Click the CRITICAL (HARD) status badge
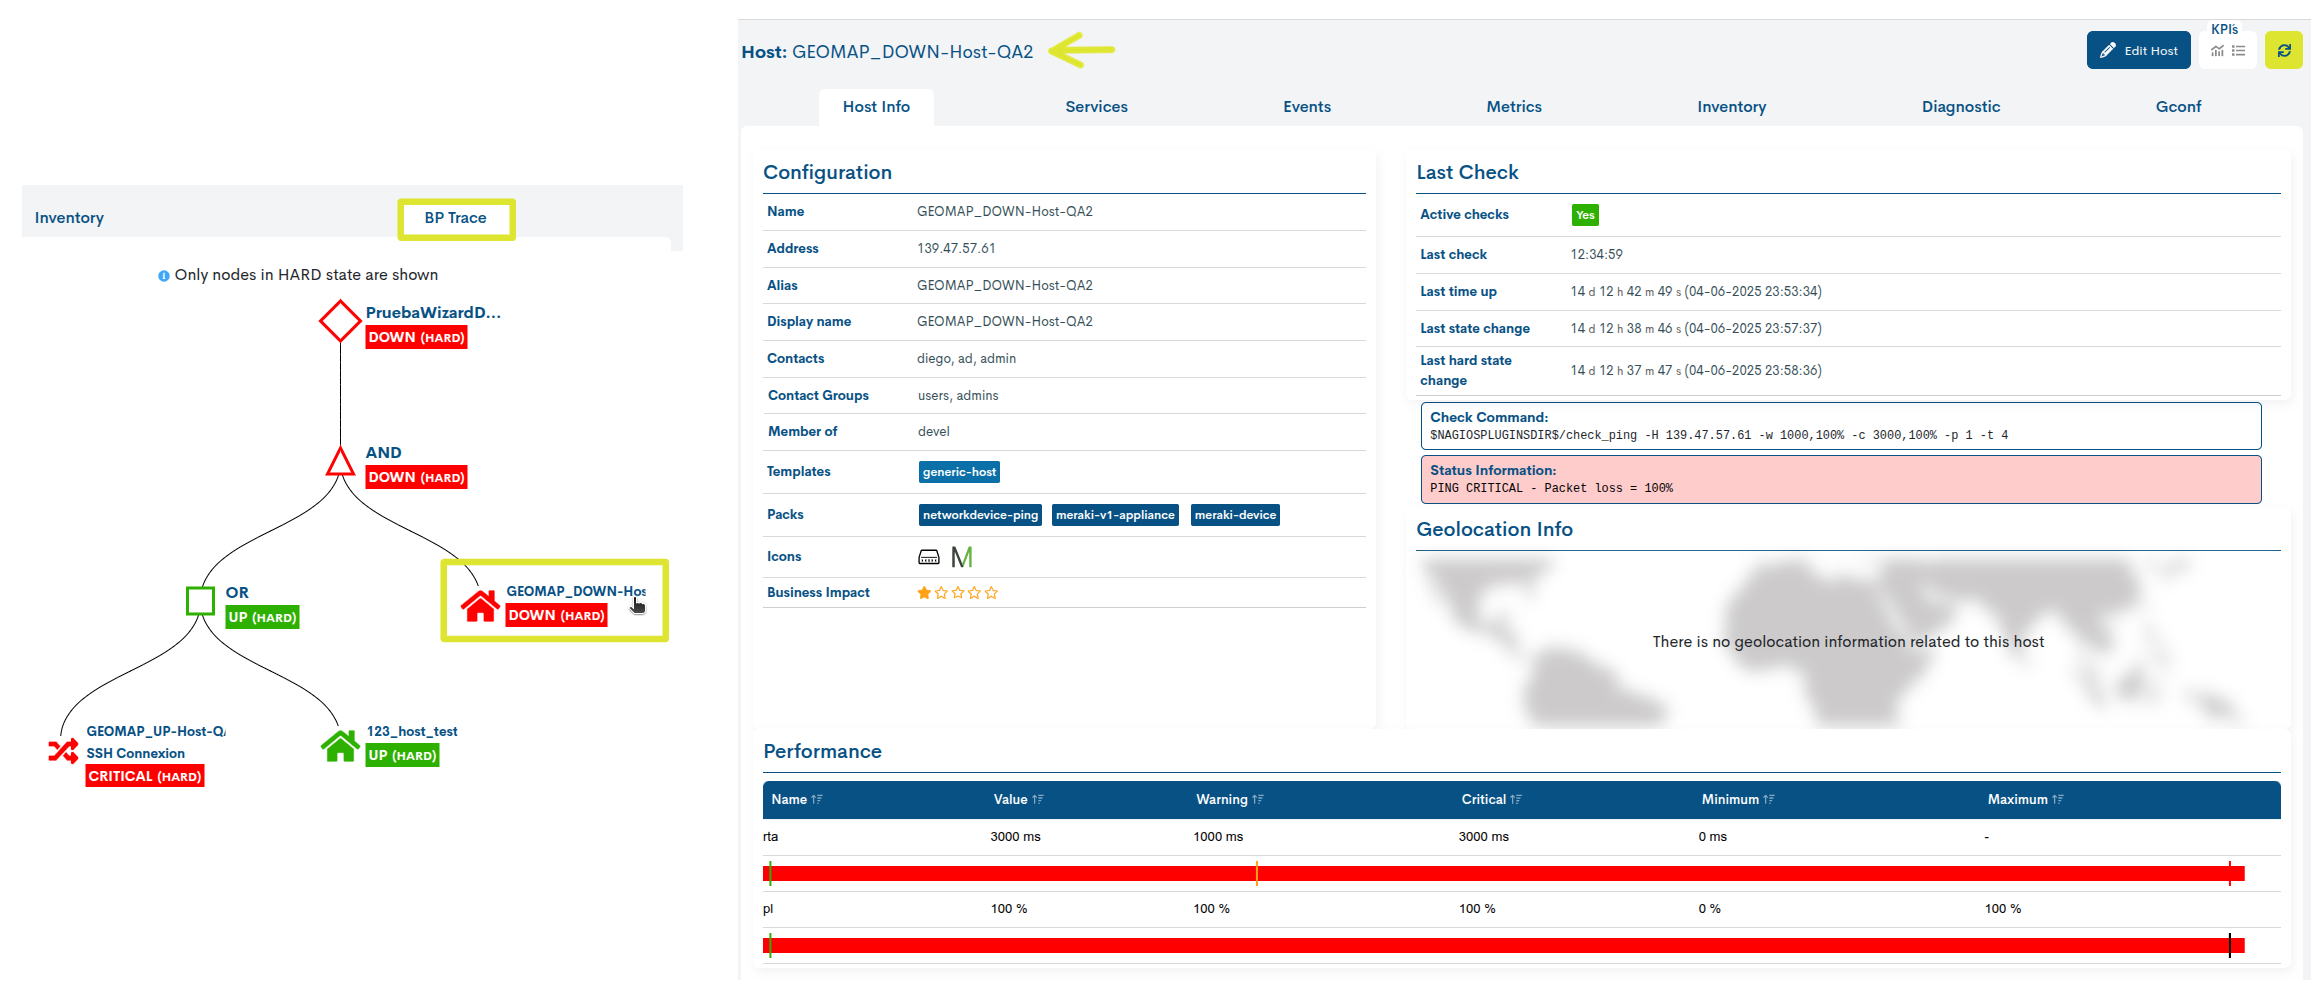 [145, 777]
